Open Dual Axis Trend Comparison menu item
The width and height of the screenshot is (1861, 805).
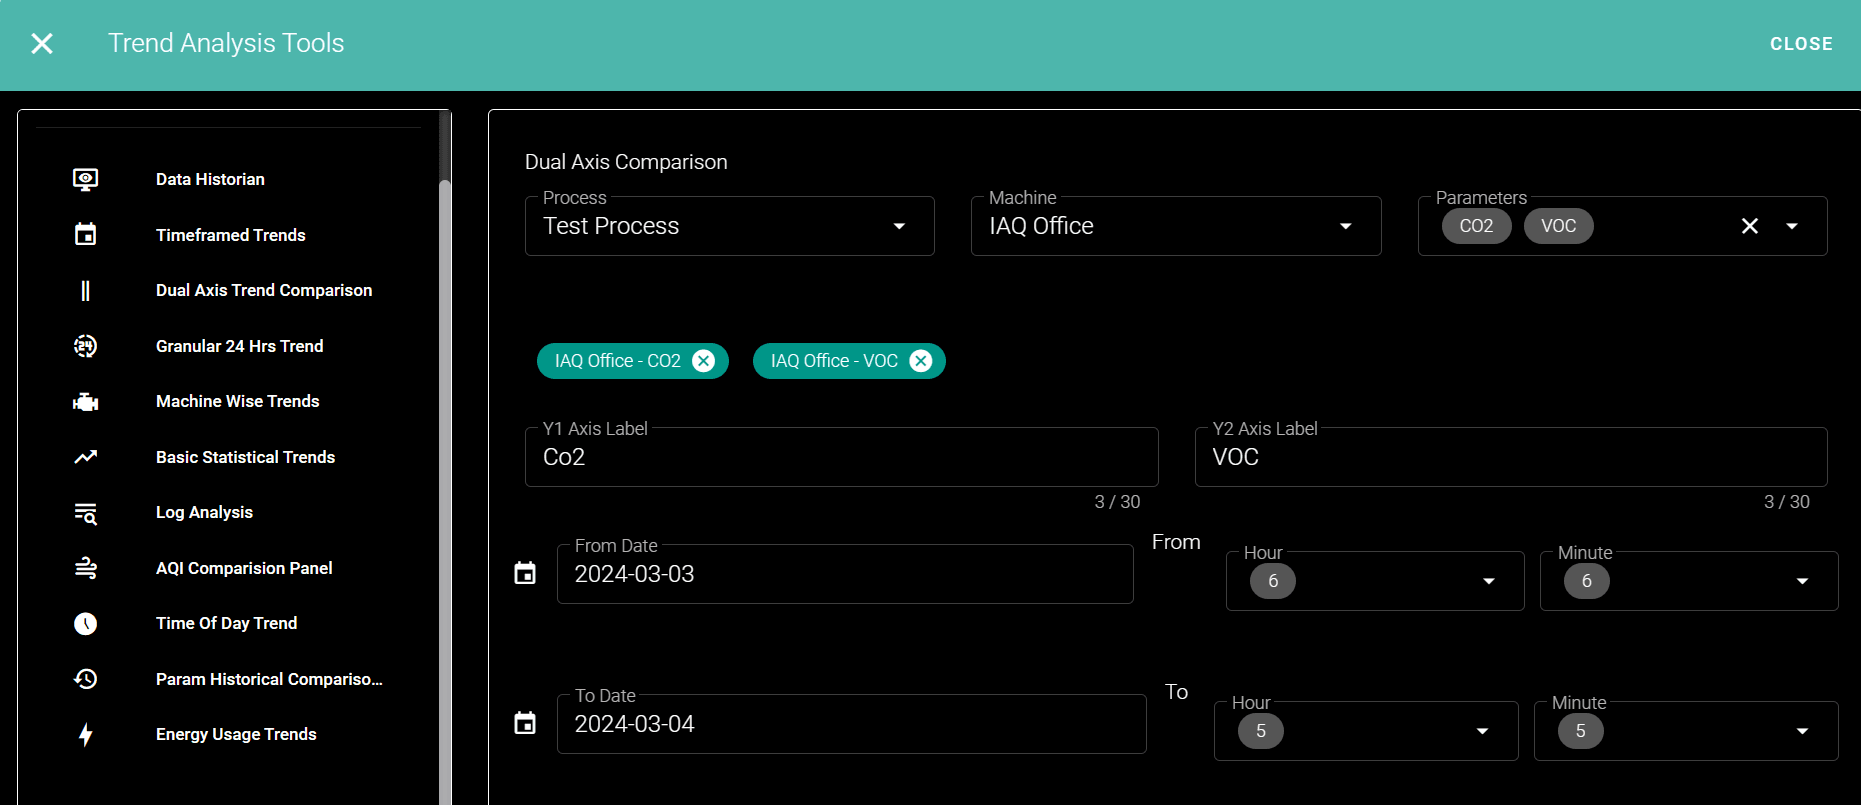coord(264,290)
